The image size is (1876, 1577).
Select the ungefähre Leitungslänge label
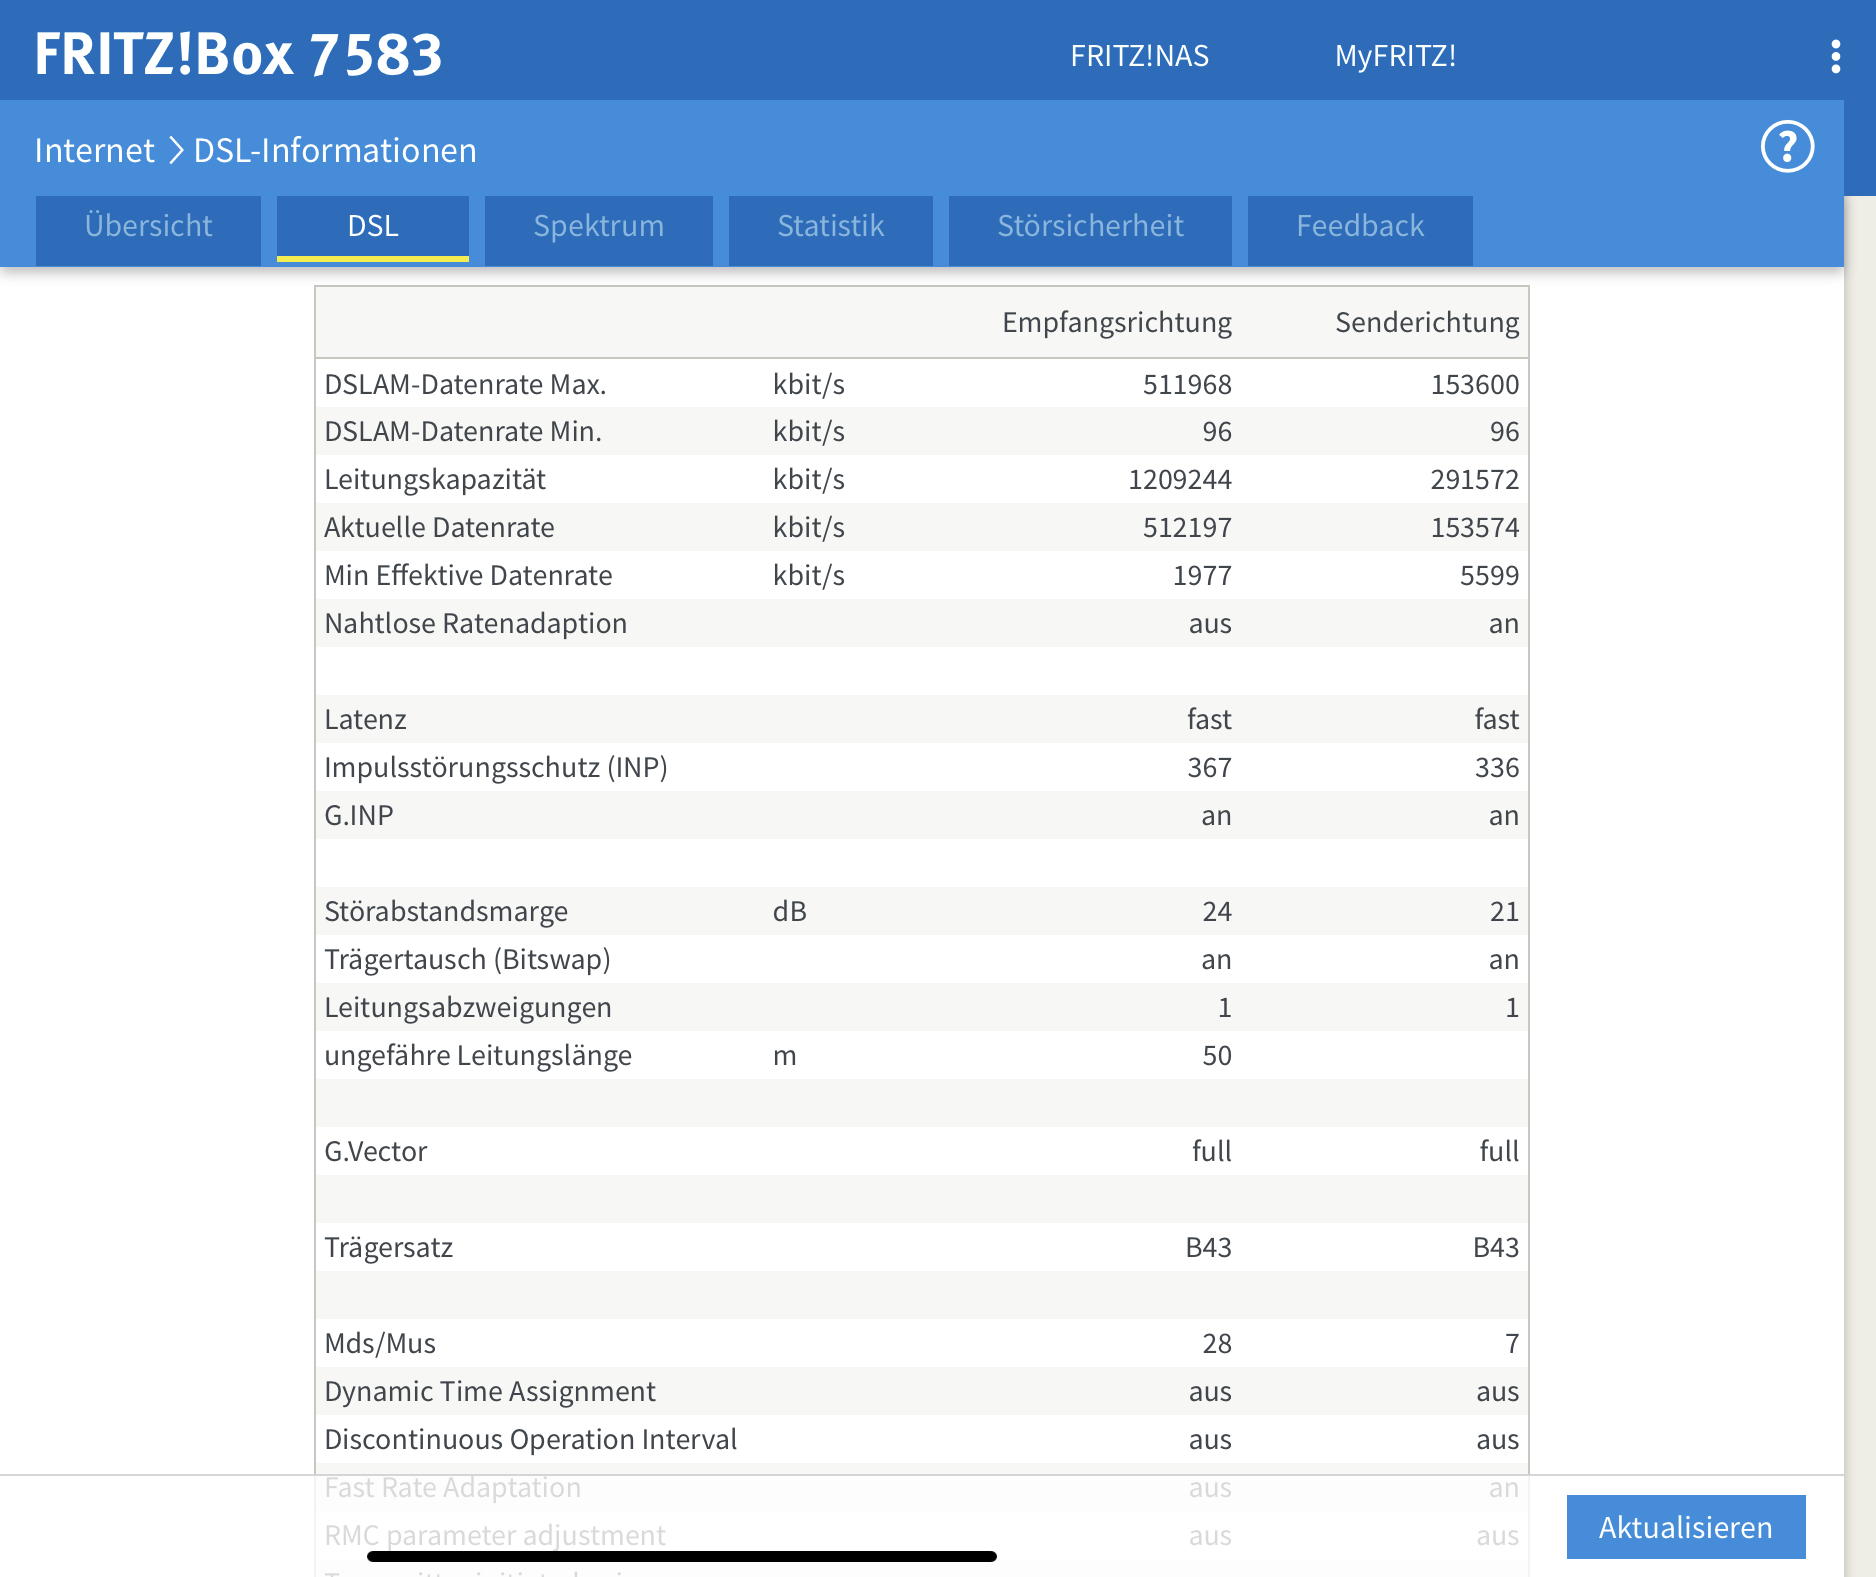click(478, 1055)
